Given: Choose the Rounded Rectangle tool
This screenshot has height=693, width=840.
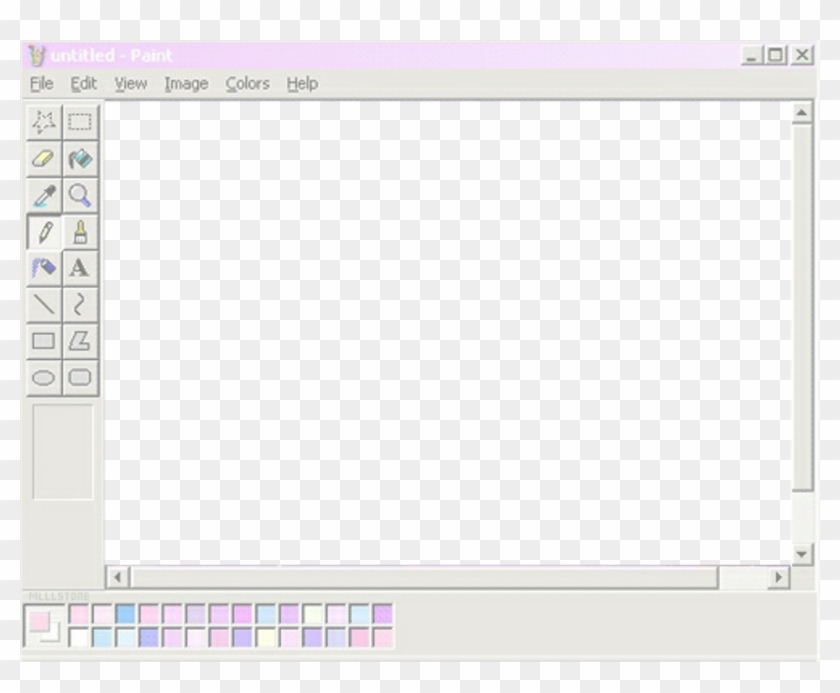Looking at the screenshot, I should (x=80, y=377).
